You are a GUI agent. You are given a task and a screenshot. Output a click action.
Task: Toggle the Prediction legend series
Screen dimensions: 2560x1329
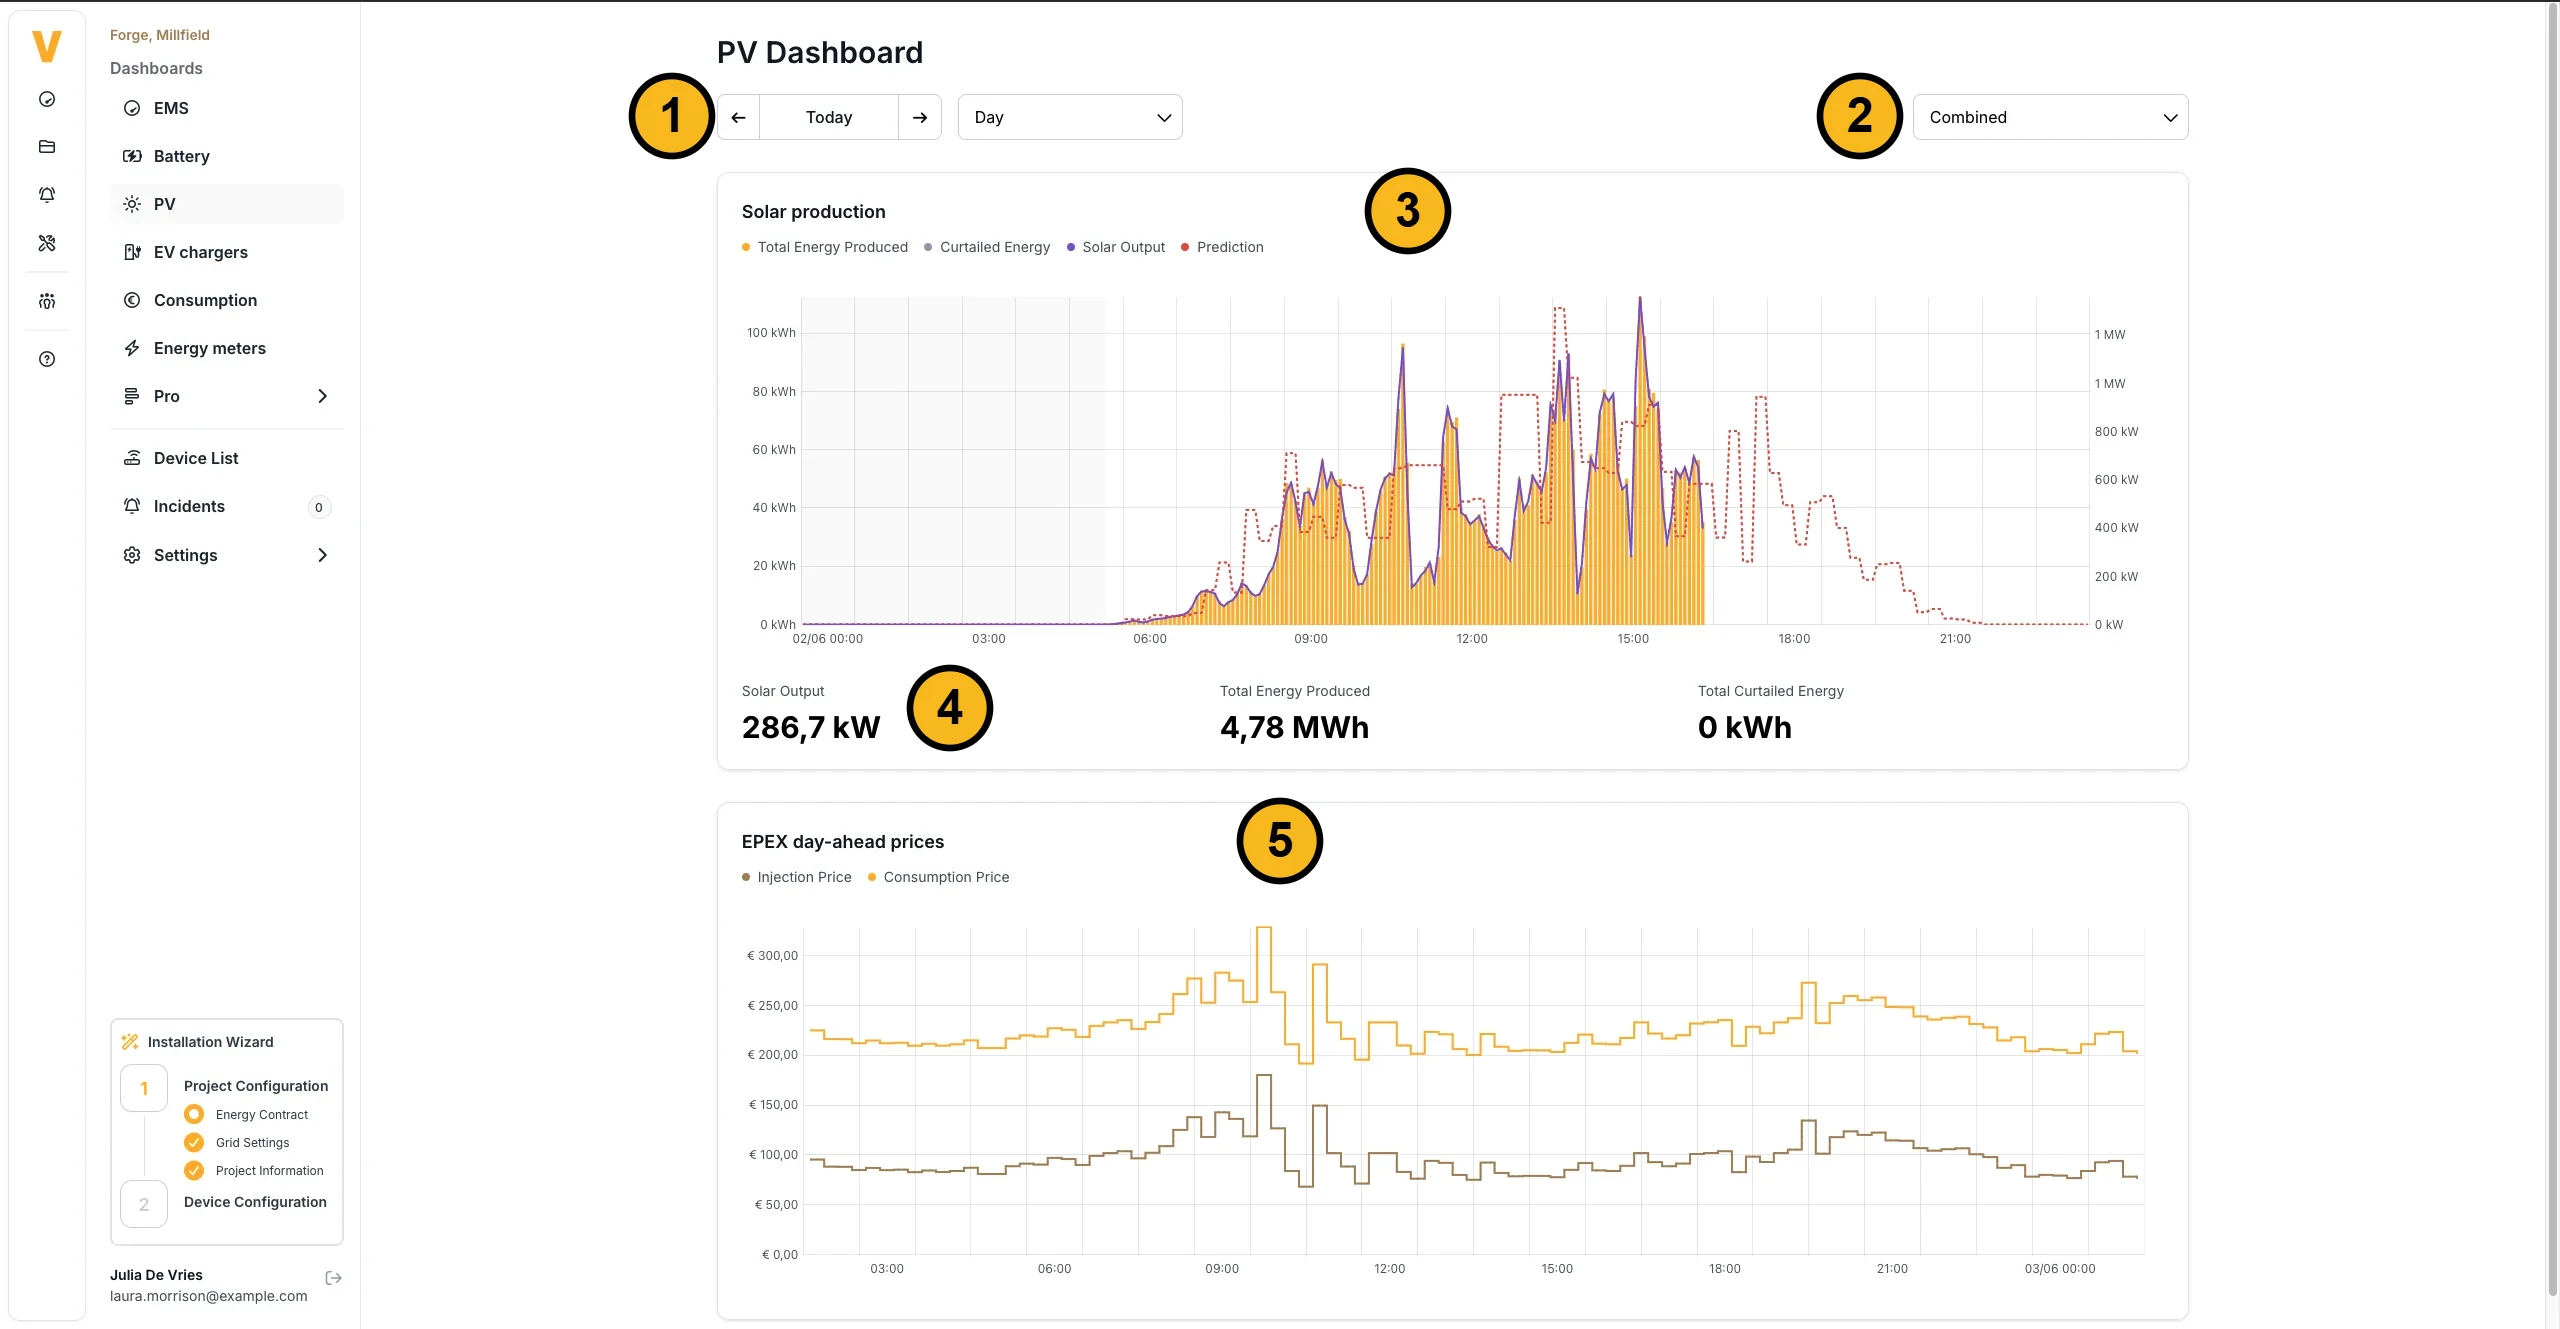(1222, 247)
